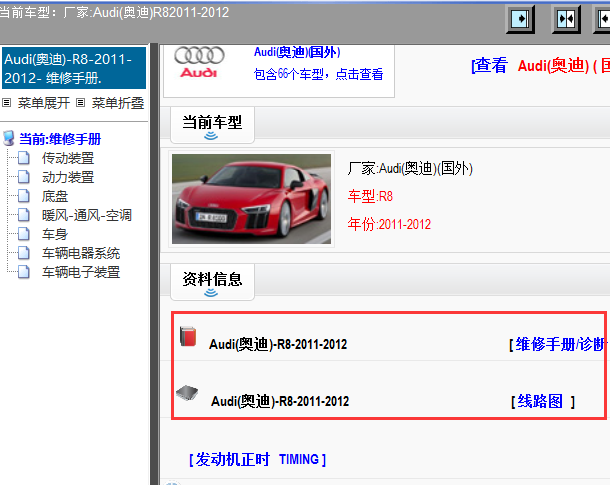Click the 当前车型 title bar text

click(x=114, y=12)
